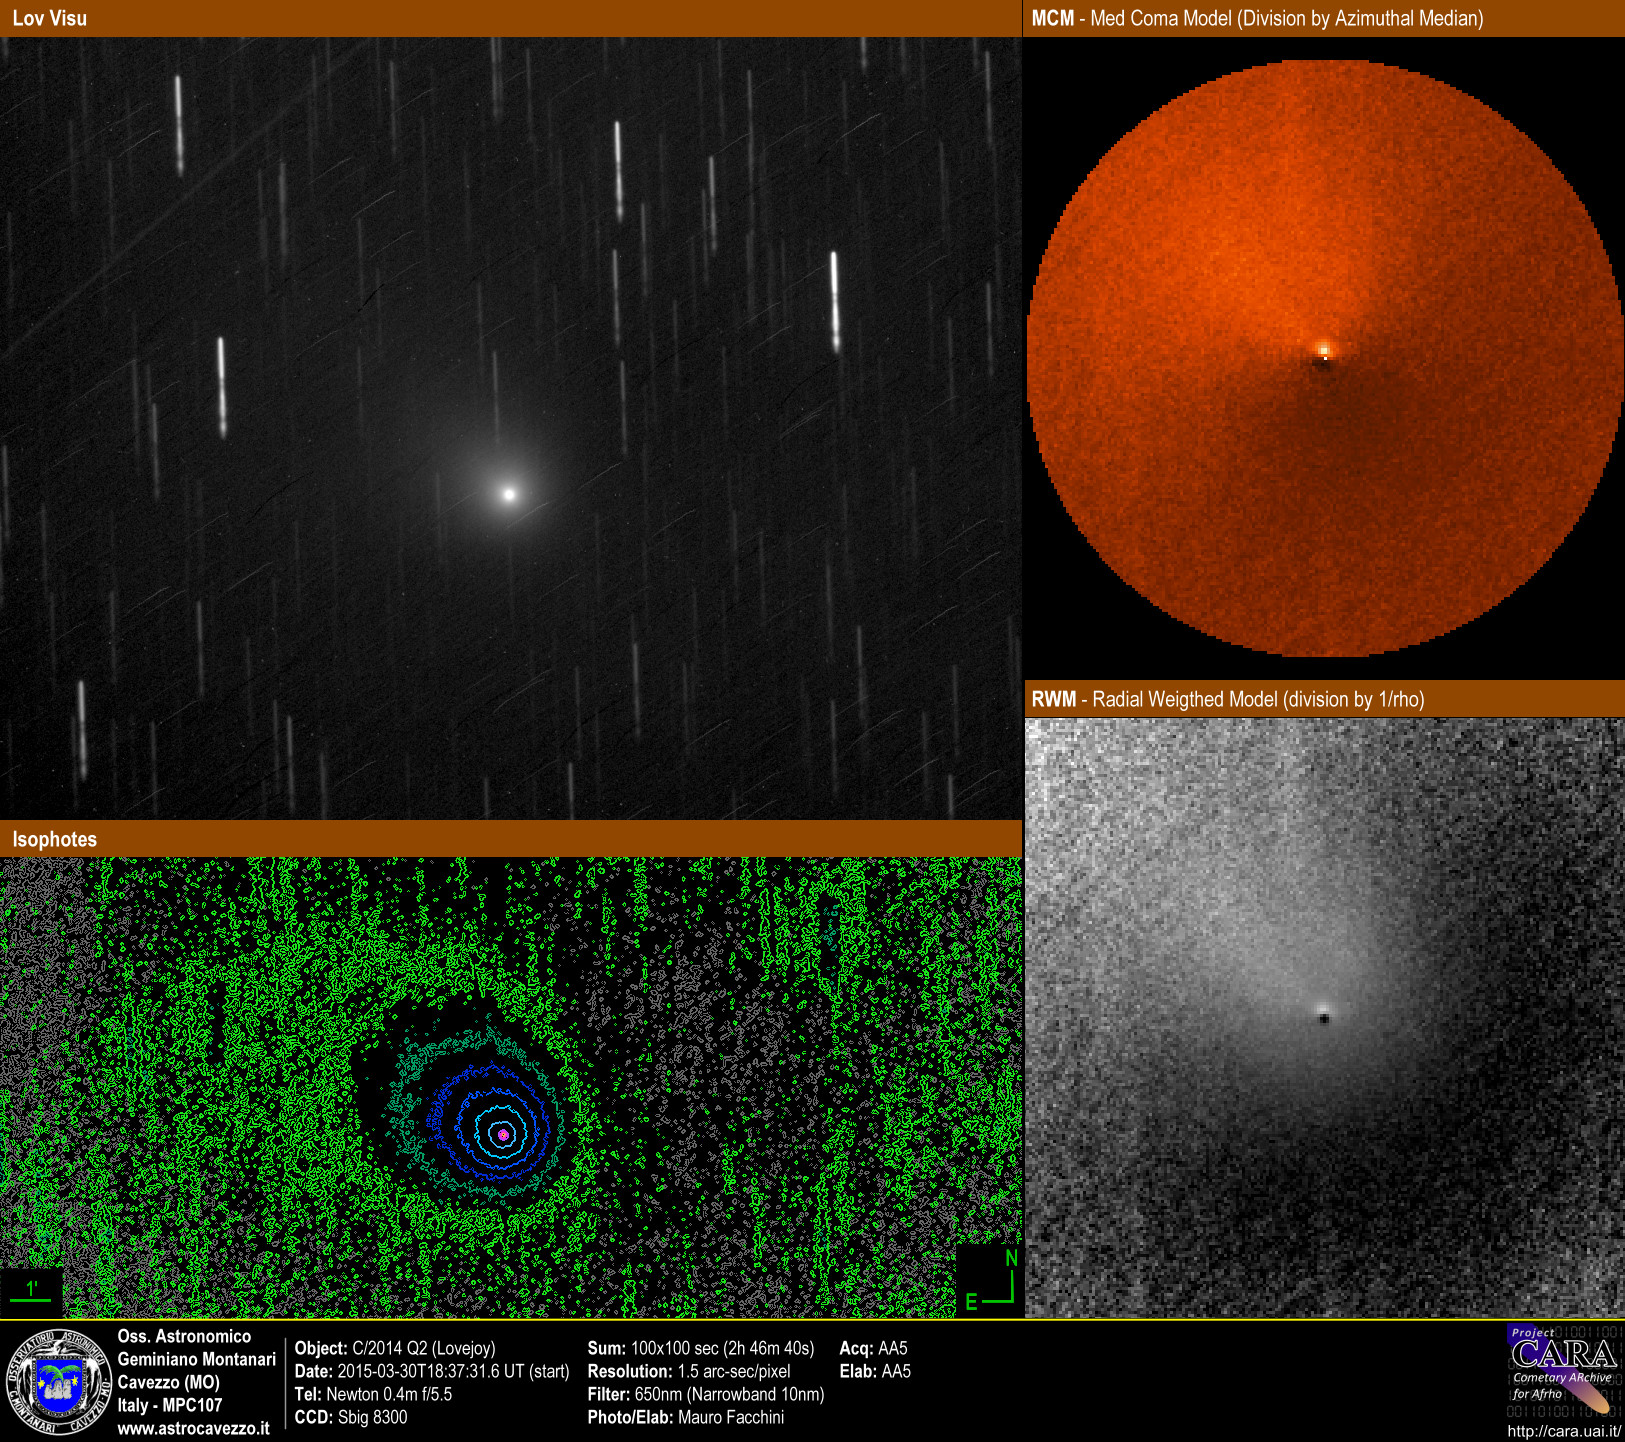
Task: Select the Lov Visu panel header
Action: (50, 18)
